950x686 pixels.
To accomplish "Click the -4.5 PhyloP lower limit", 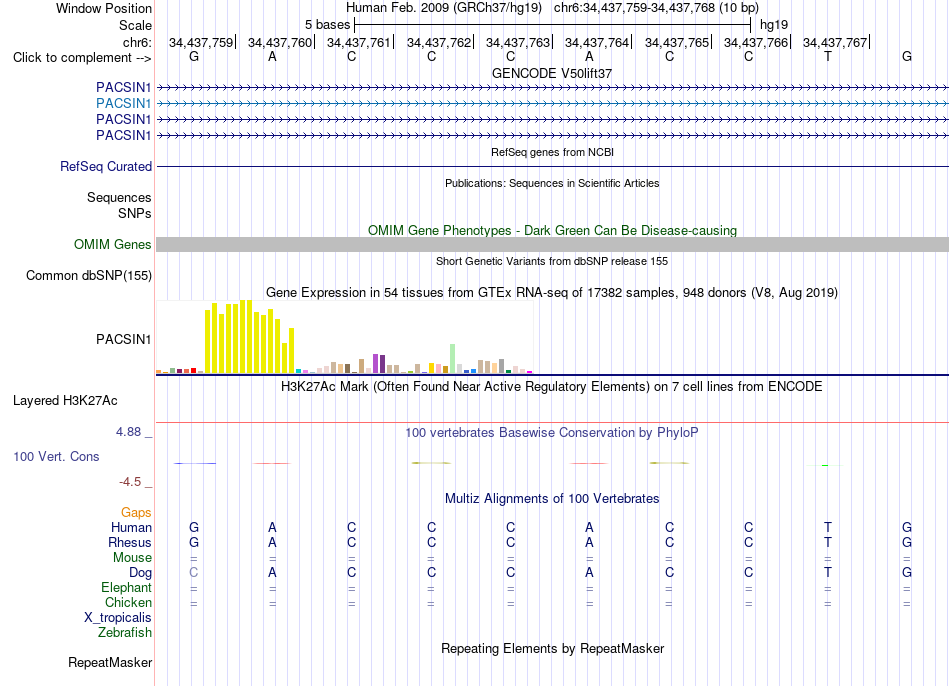I will 130,482.
